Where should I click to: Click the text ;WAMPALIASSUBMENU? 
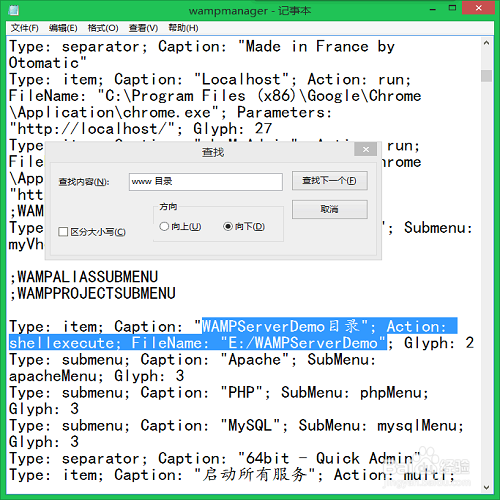point(84,277)
